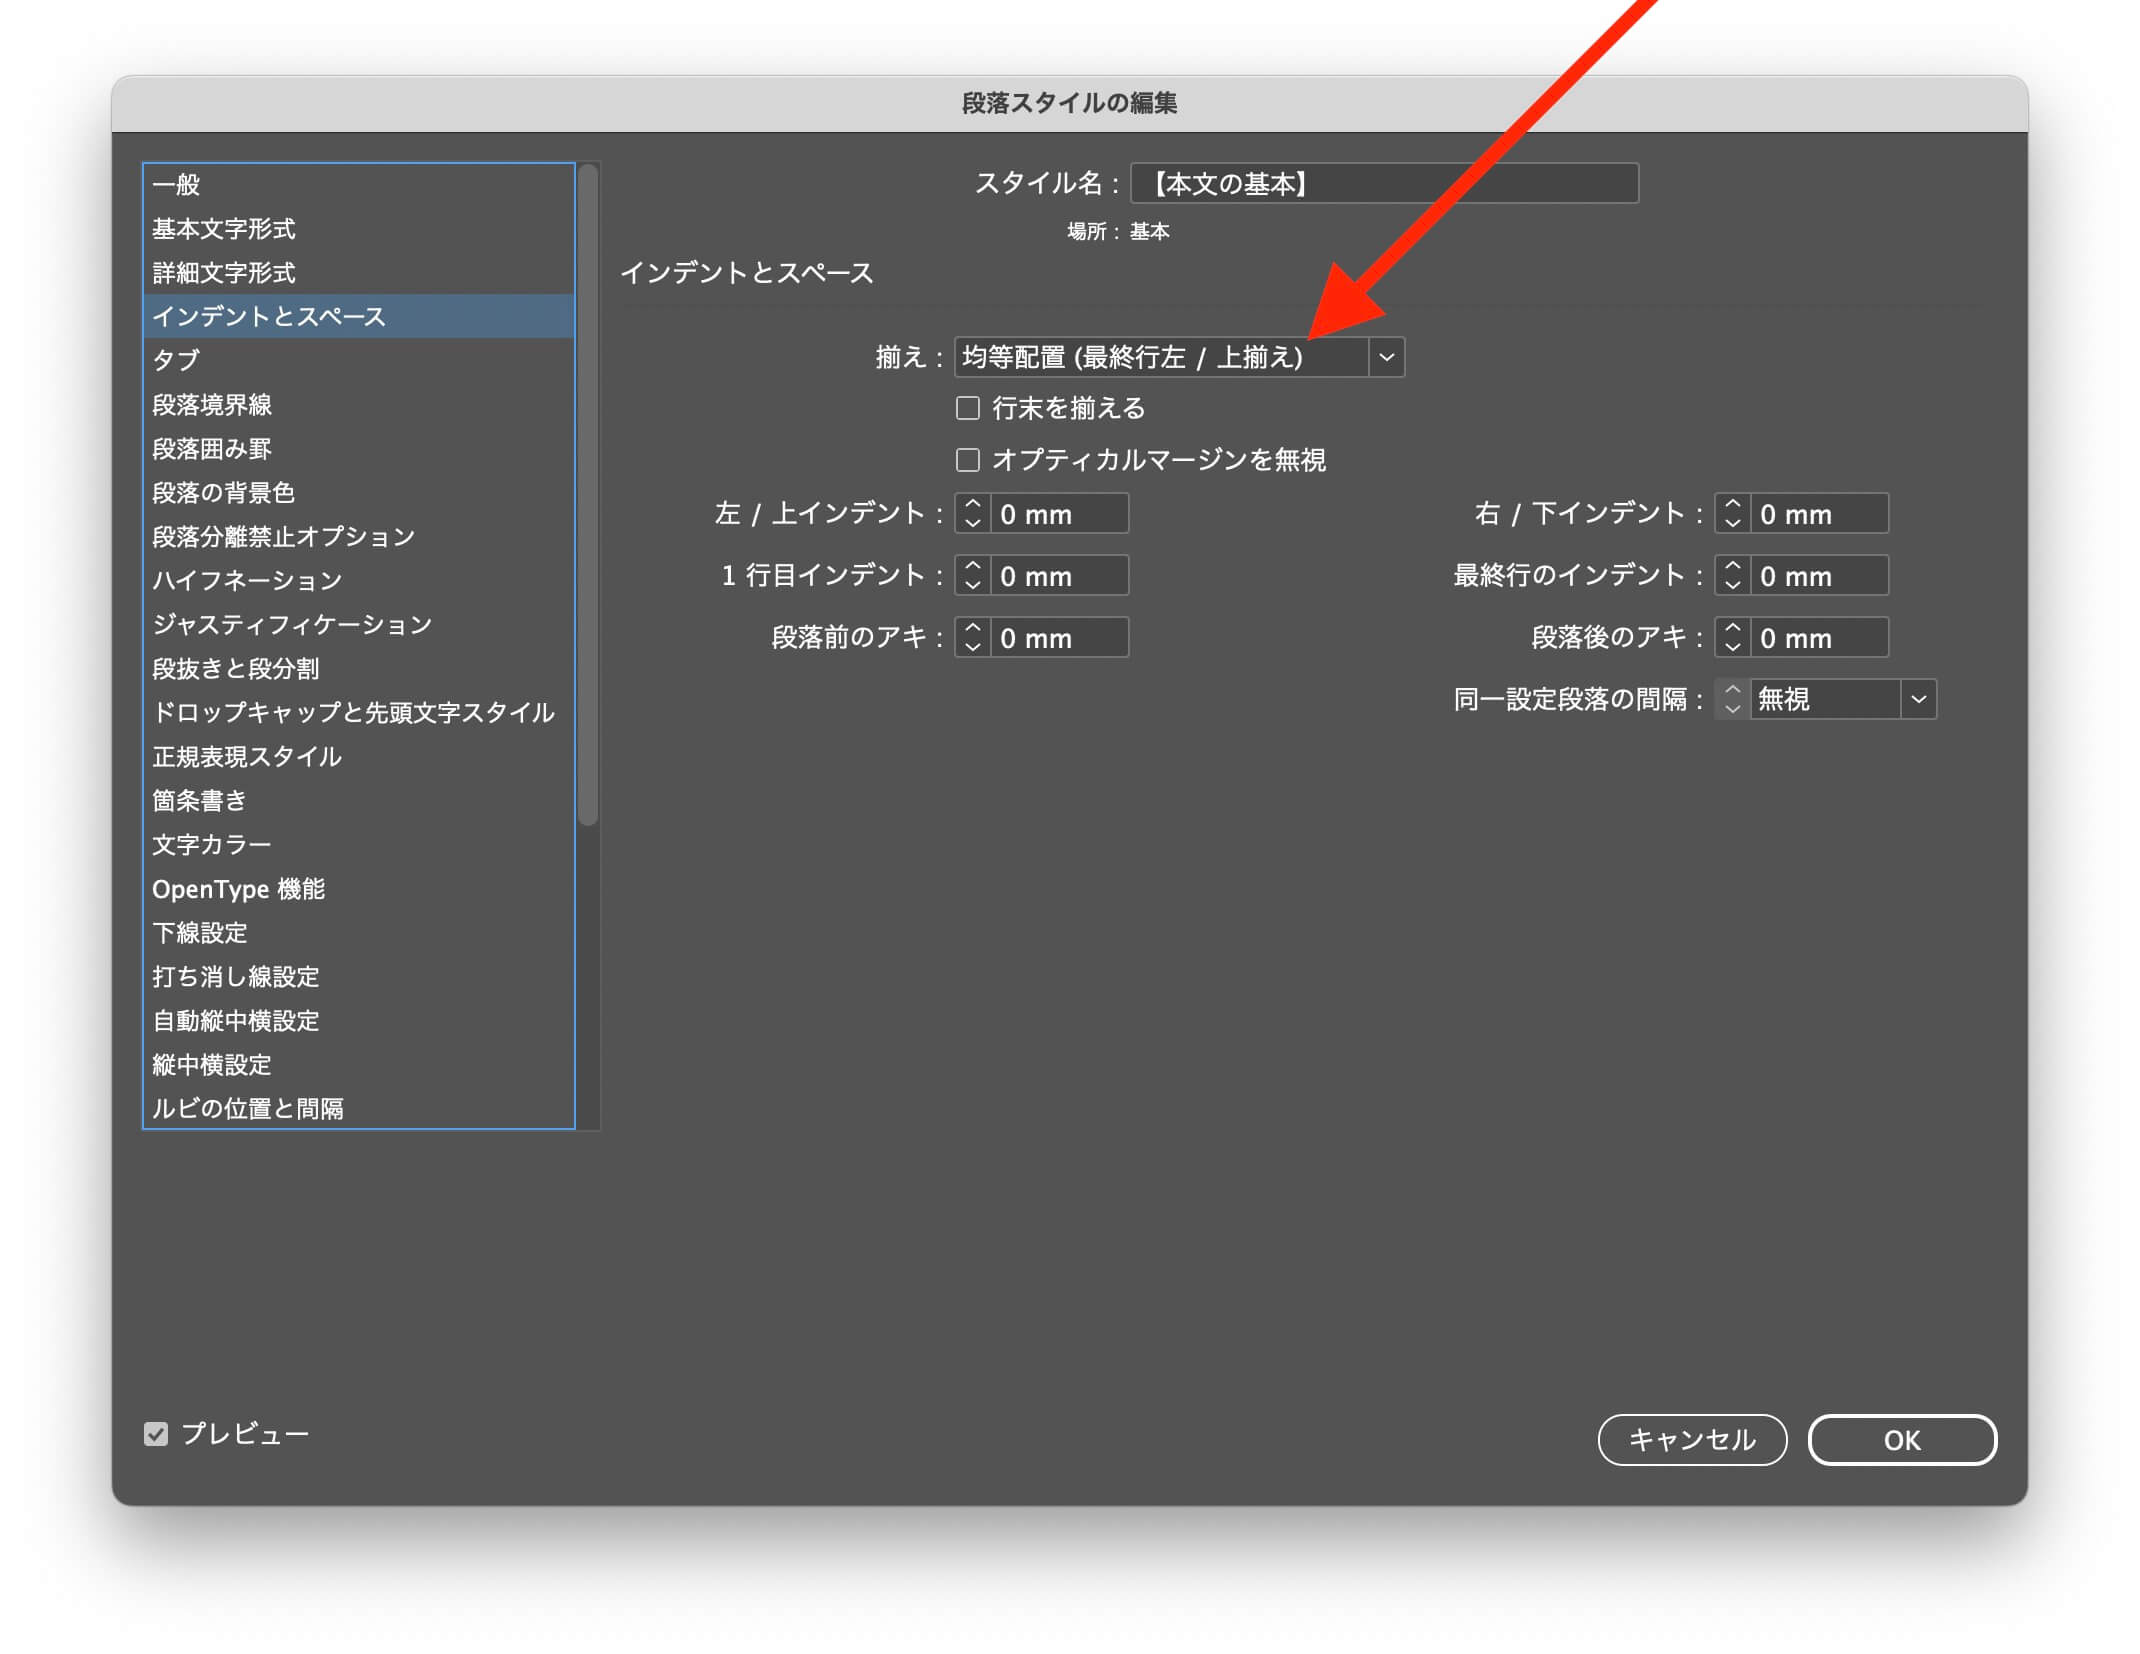The width and height of the screenshot is (2140, 1654).
Task: Open the ジャスティフィケーション category
Action: 292,624
